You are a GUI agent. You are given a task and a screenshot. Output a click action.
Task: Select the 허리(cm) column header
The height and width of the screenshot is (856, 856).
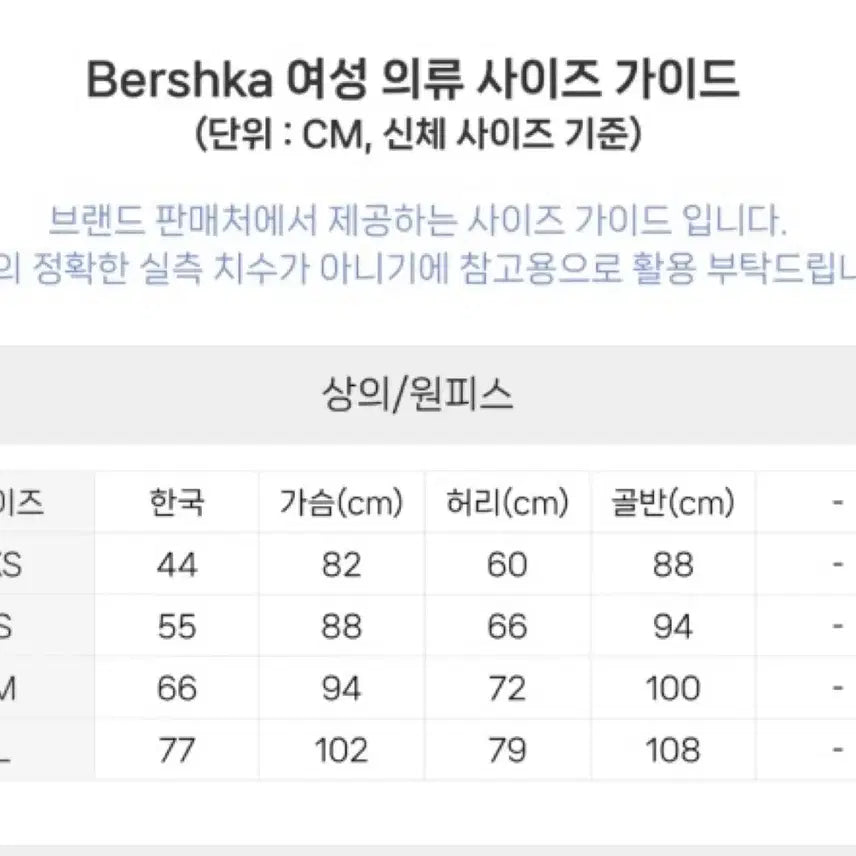[507, 502]
